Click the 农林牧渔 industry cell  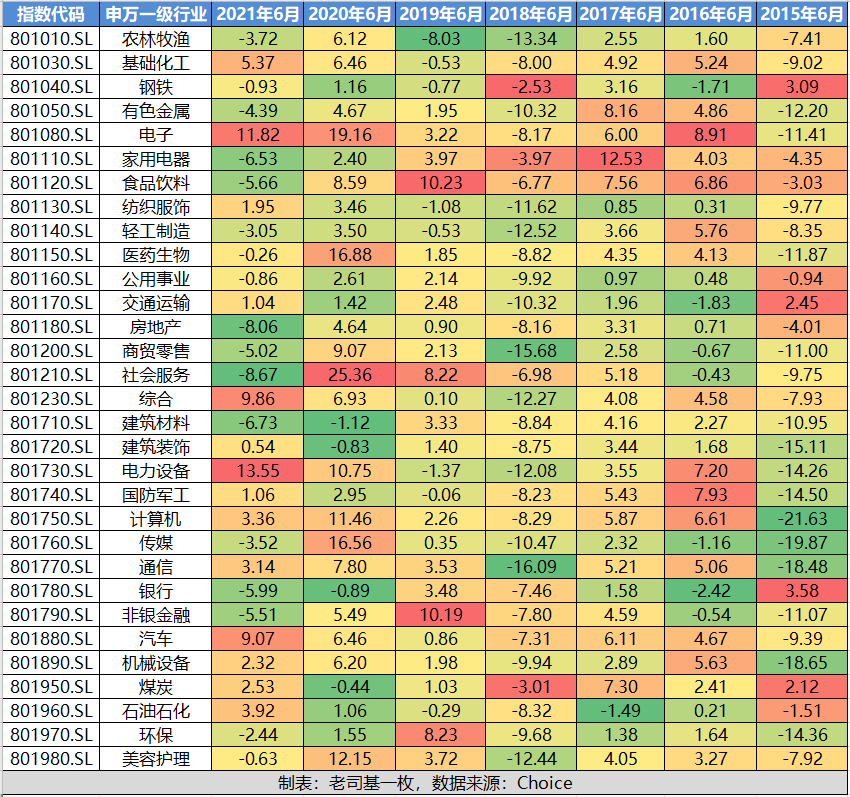(156, 39)
